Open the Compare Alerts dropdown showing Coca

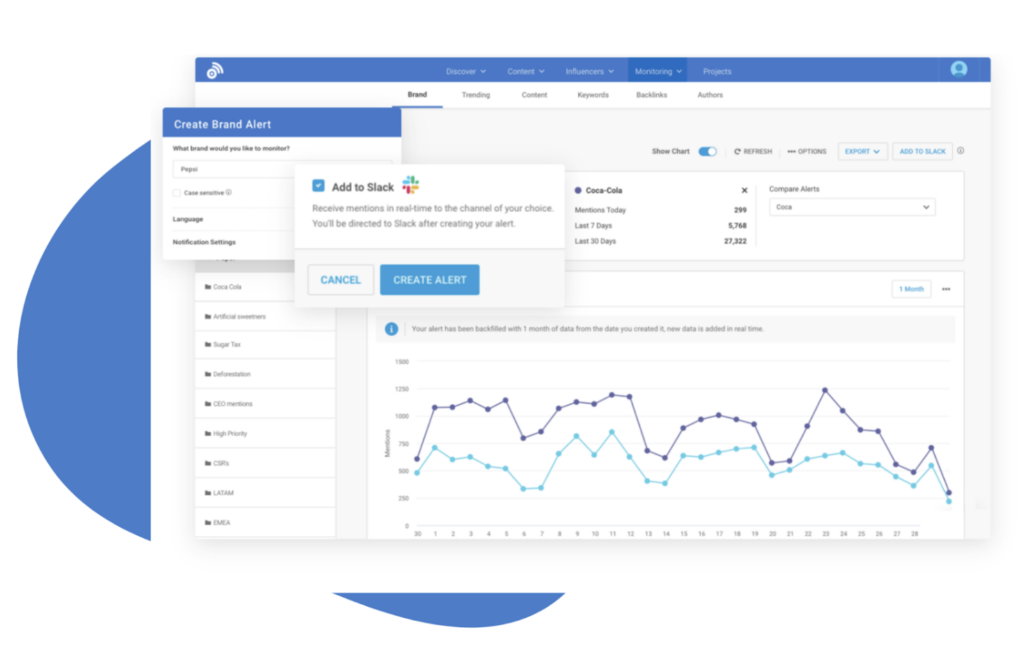[852, 207]
